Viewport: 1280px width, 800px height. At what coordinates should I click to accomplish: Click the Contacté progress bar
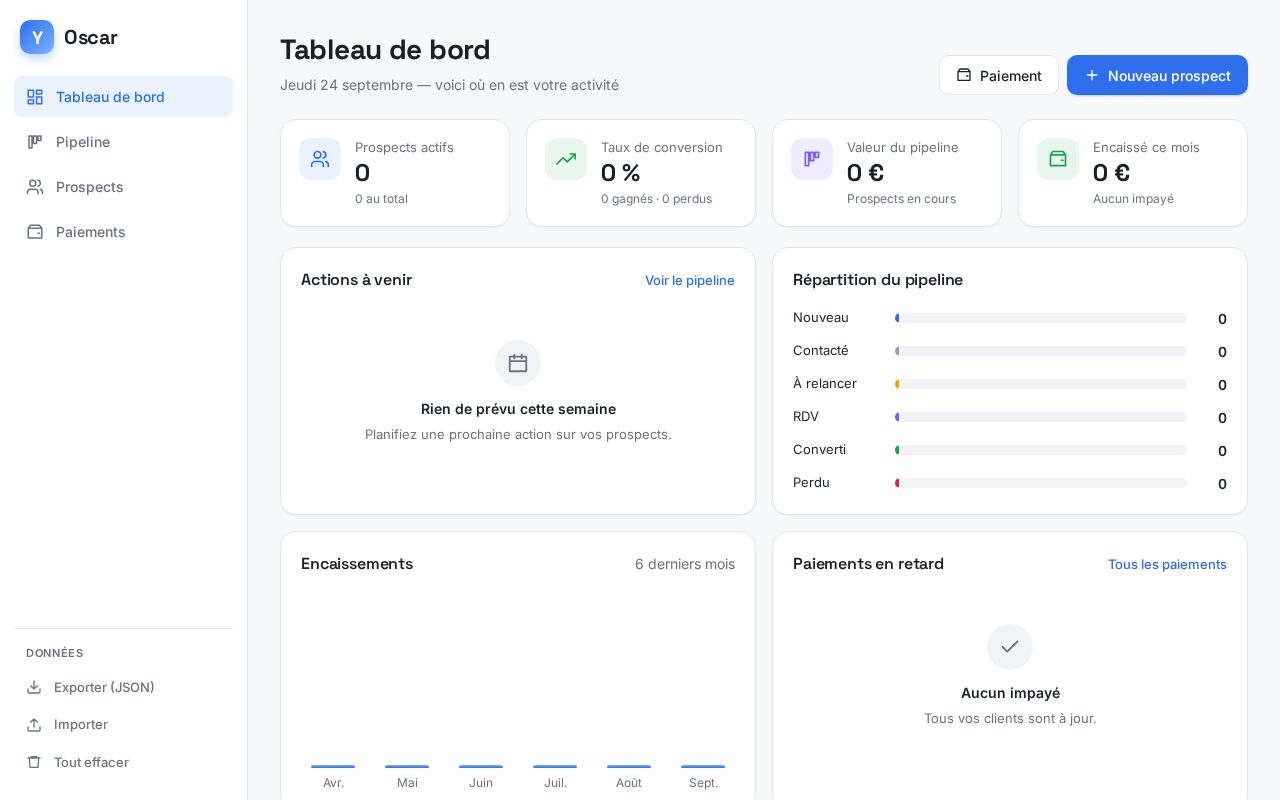1041,351
